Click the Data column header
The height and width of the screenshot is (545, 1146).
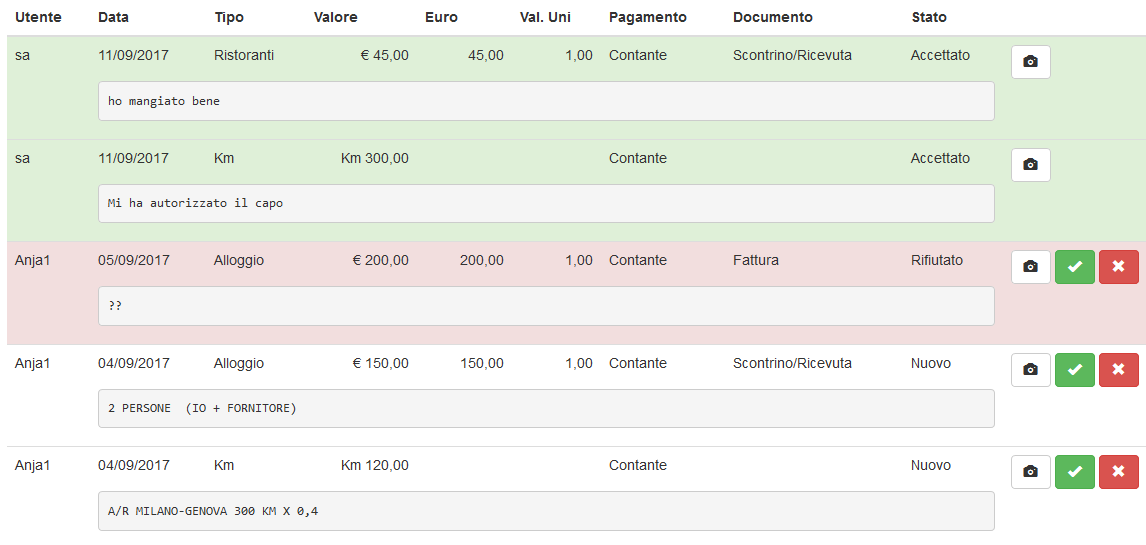pos(113,17)
